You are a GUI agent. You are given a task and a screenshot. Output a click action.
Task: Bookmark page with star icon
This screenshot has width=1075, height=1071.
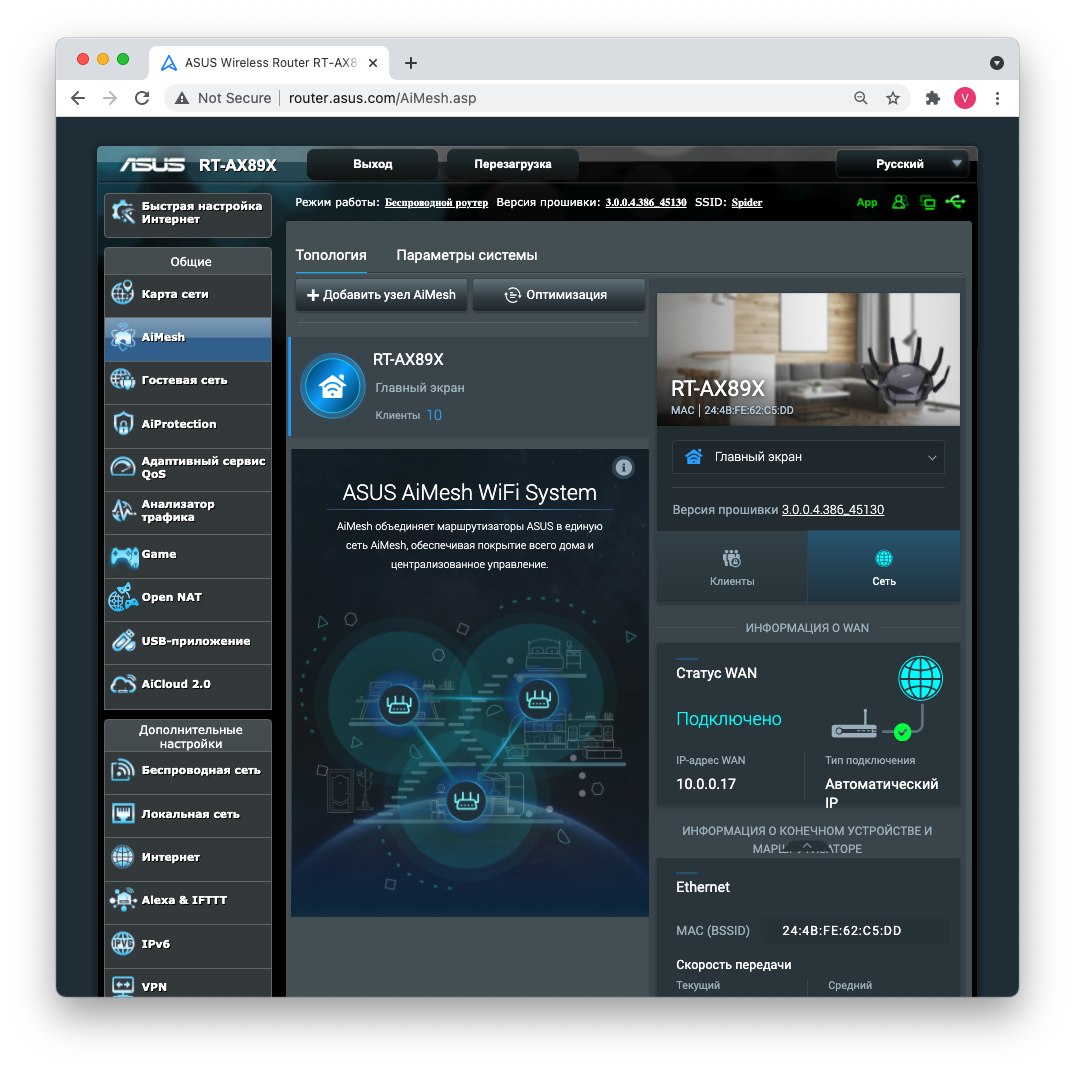893,98
